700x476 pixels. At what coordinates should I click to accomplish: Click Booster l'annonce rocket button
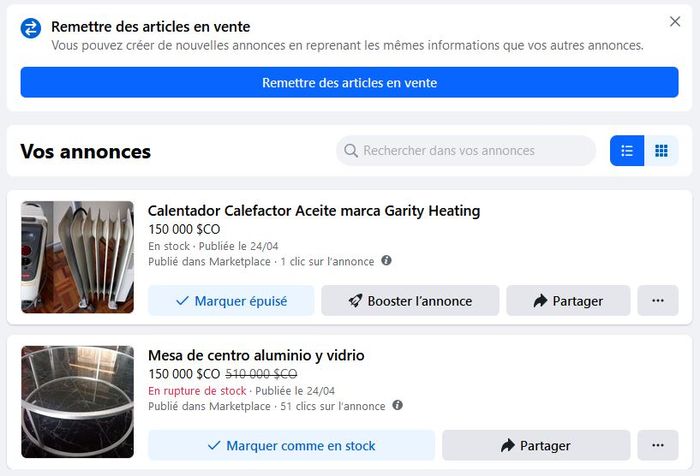(x=410, y=301)
